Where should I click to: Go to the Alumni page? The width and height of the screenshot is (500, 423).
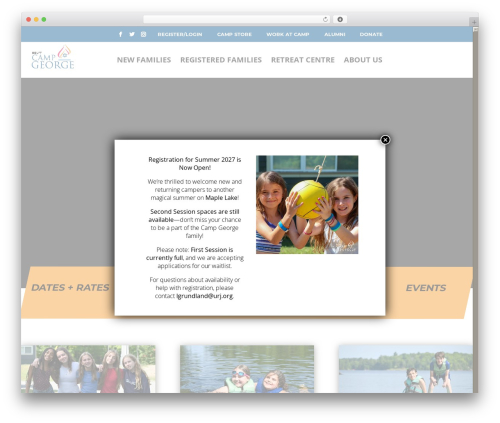[x=335, y=34]
